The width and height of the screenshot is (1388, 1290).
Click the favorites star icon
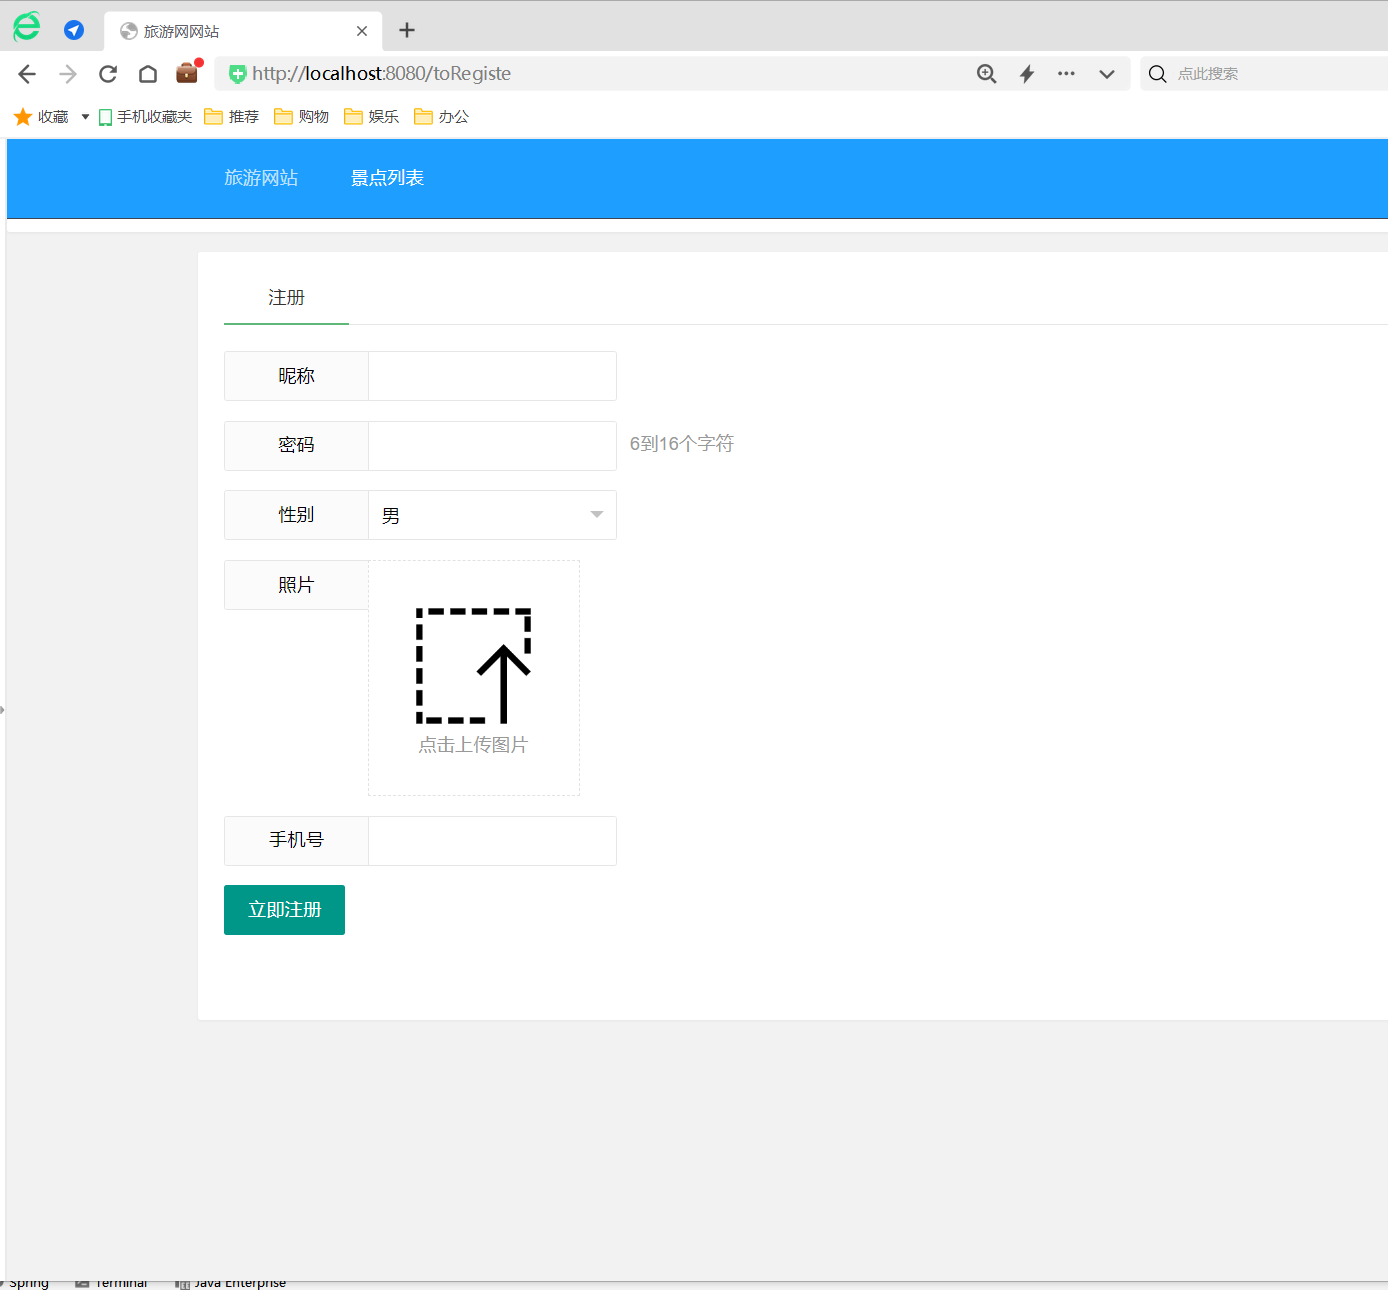point(22,116)
